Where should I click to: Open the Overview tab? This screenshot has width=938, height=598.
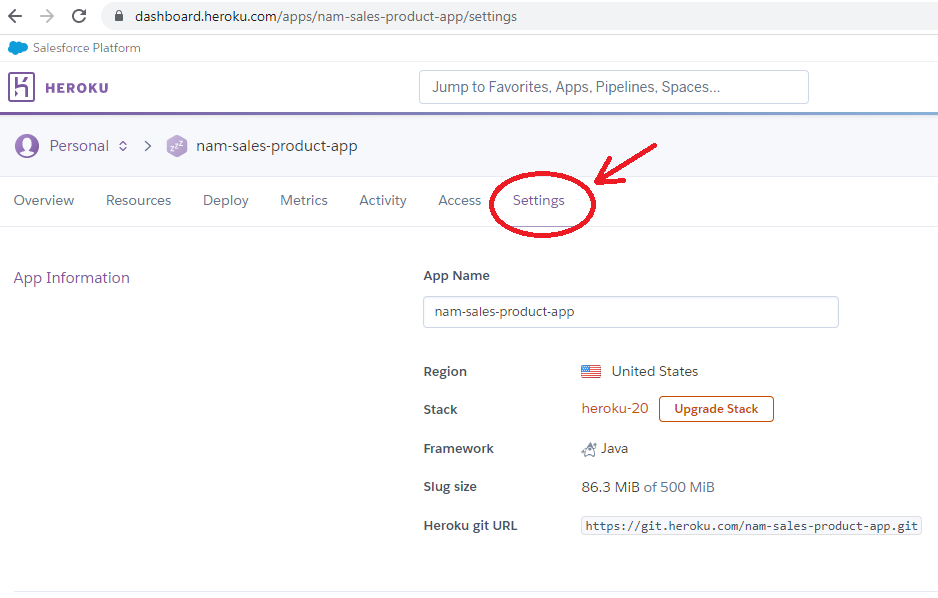click(x=44, y=200)
